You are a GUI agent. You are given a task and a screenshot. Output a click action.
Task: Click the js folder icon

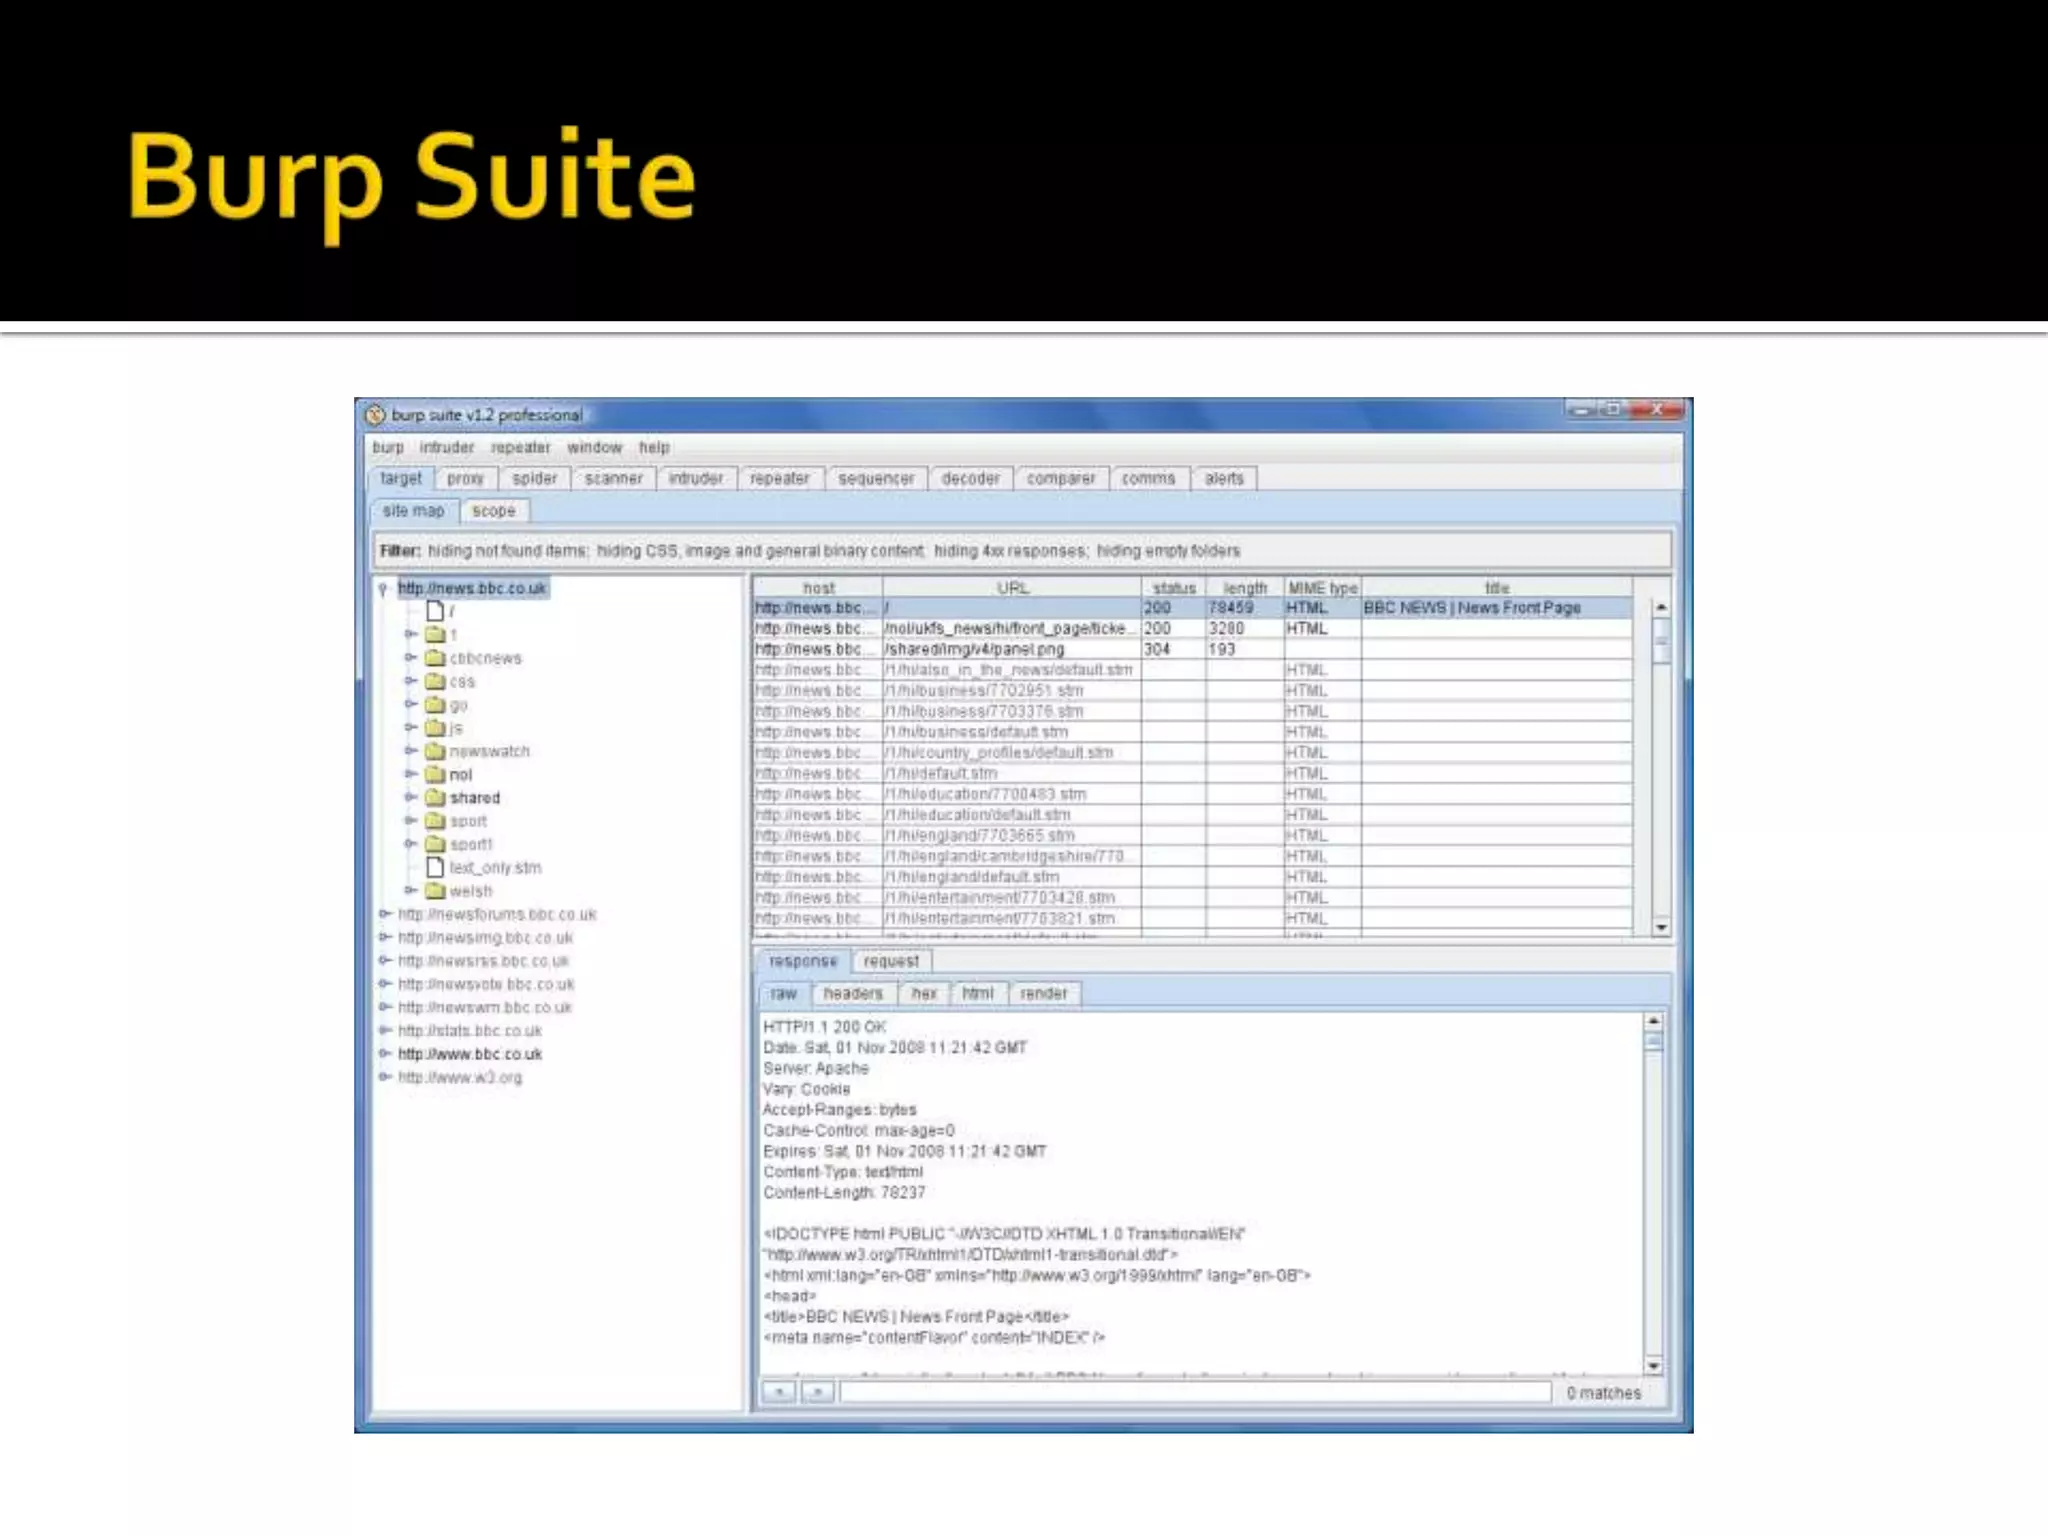[435, 727]
